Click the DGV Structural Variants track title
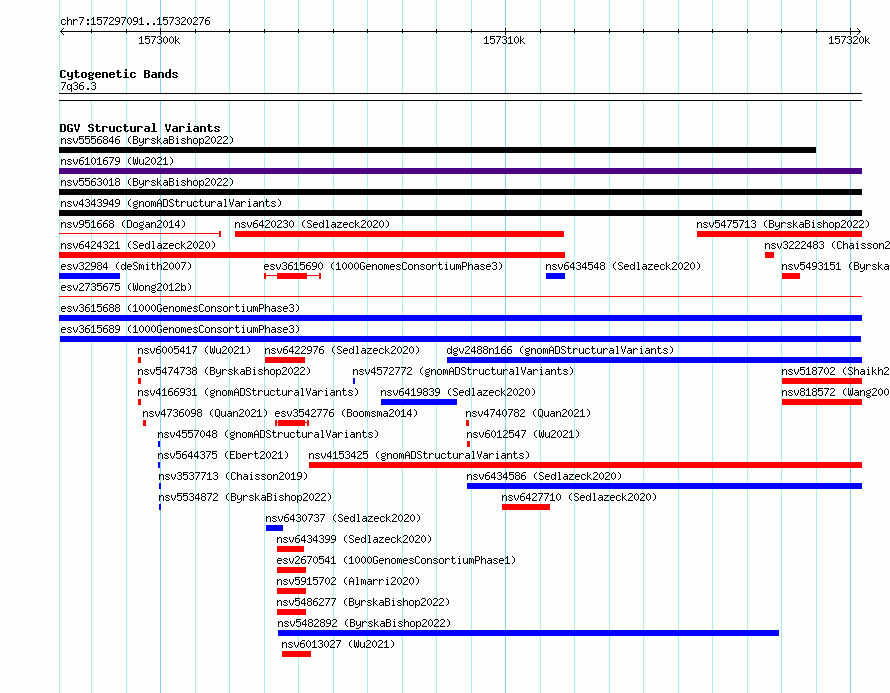 [140, 128]
